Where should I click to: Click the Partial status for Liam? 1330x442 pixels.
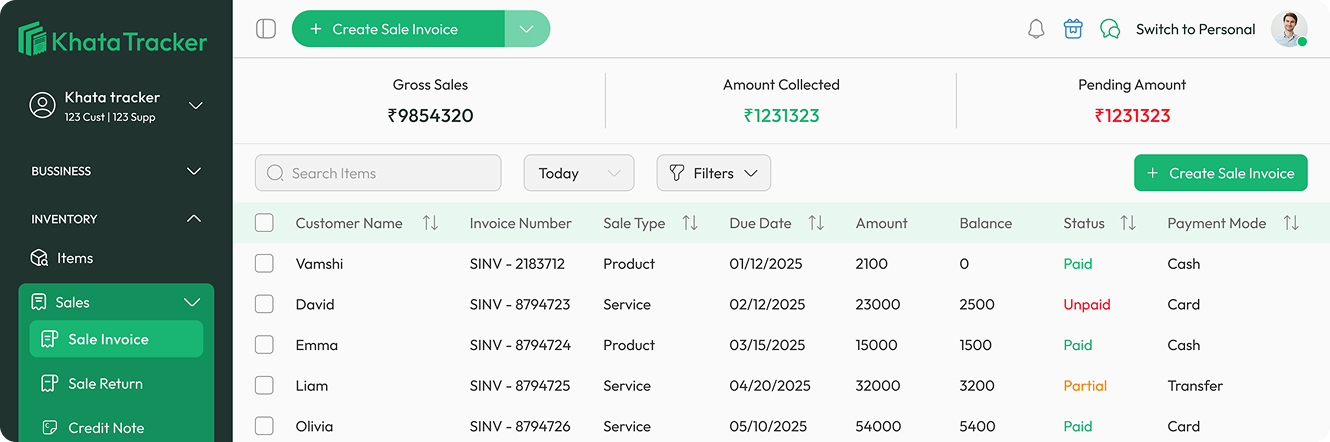point(1085,385)
